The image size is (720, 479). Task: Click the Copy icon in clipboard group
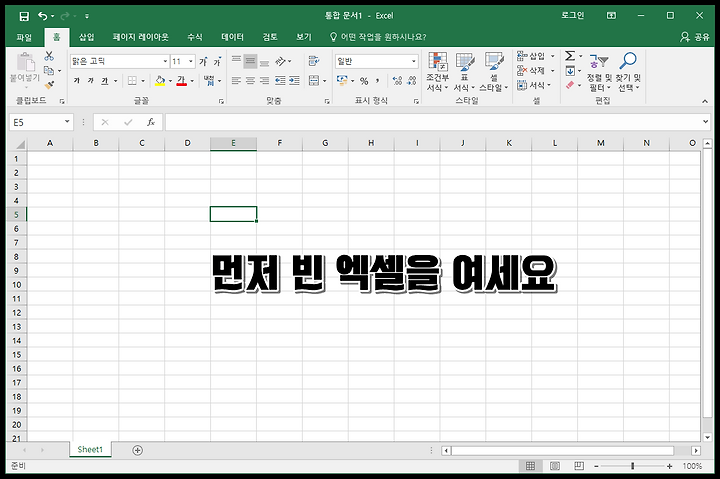click(49, 70)
